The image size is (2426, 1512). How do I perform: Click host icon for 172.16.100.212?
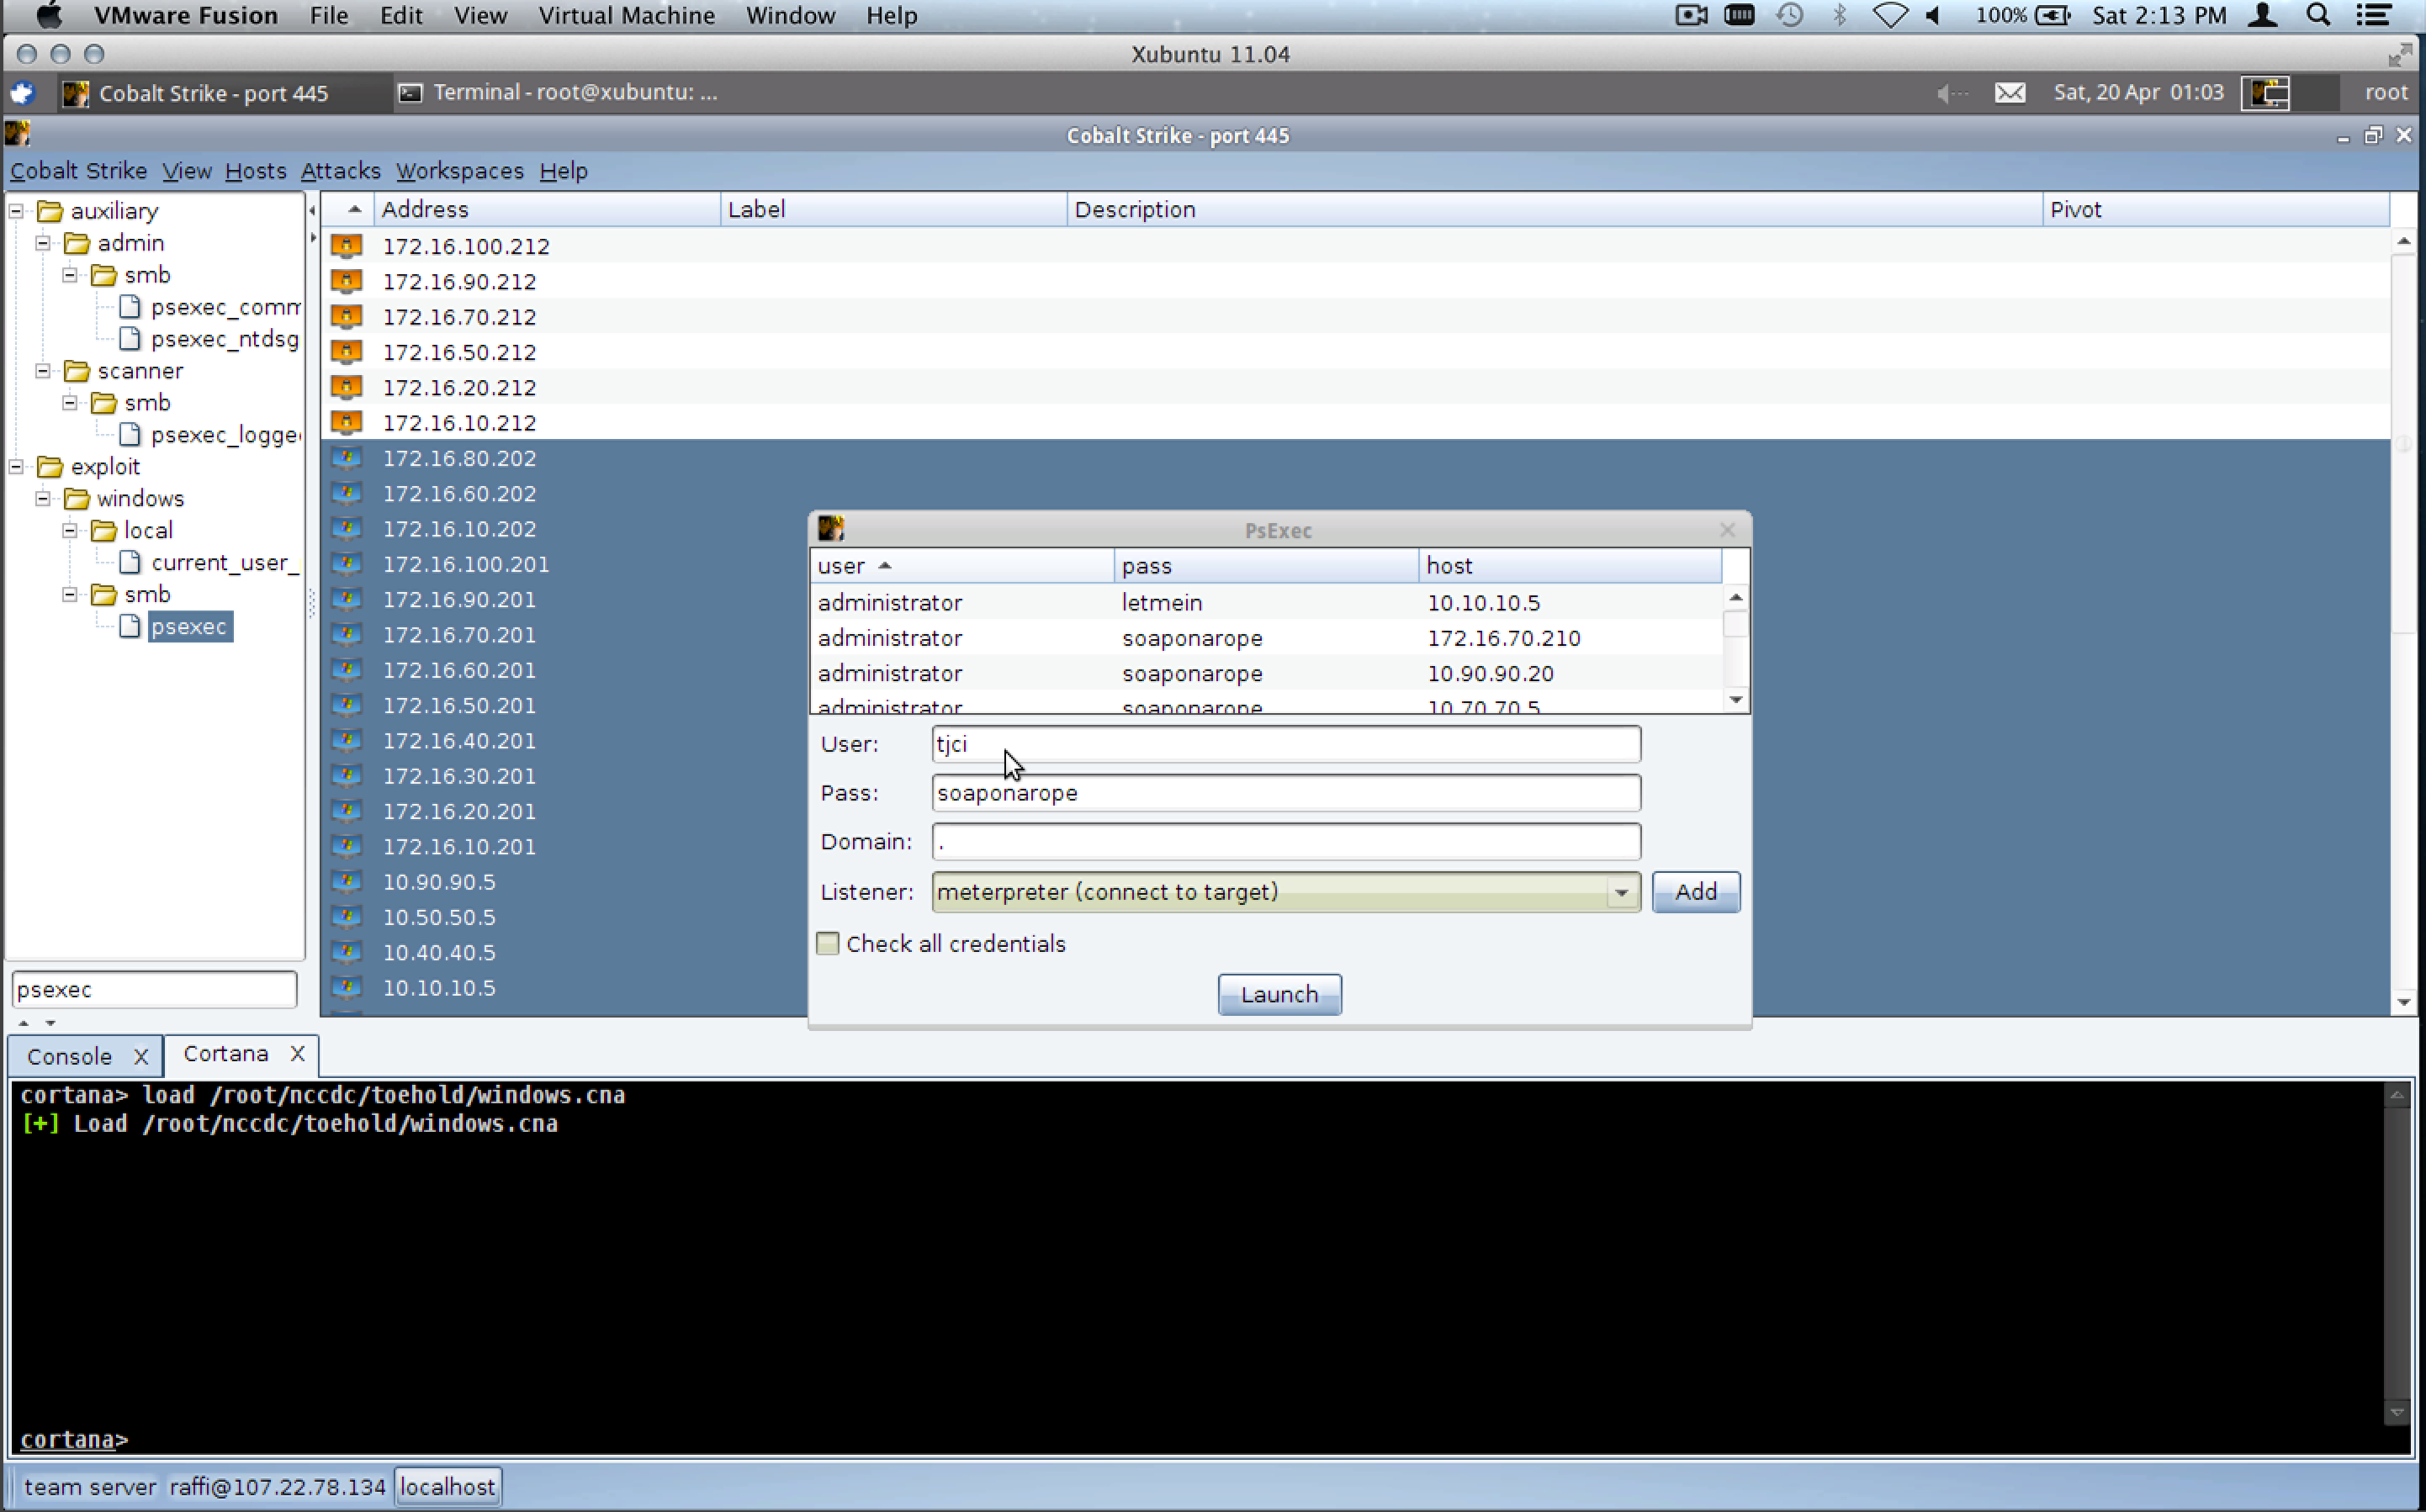[346, 245]
